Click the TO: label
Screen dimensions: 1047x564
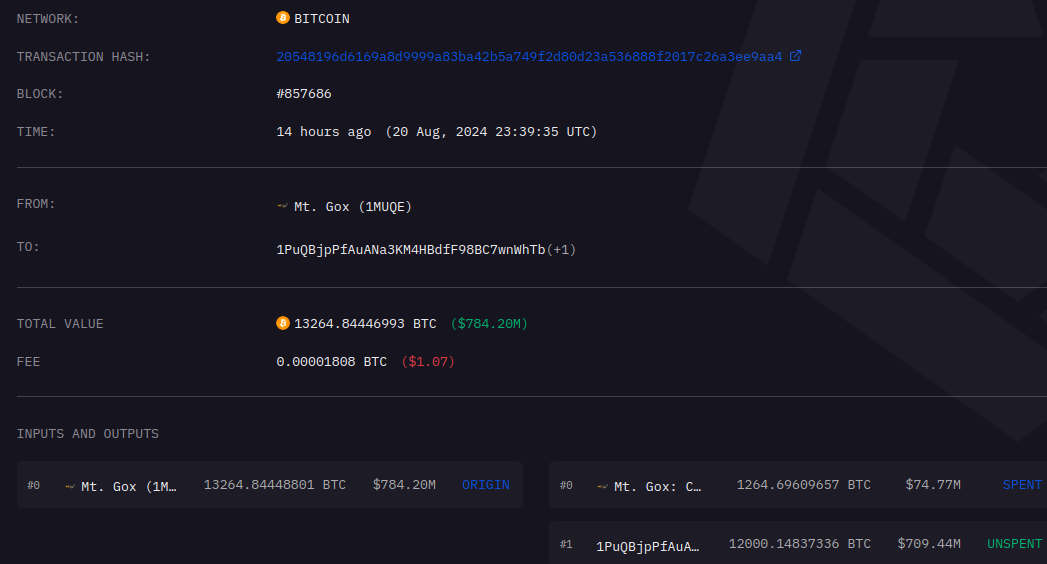point(28,247)
